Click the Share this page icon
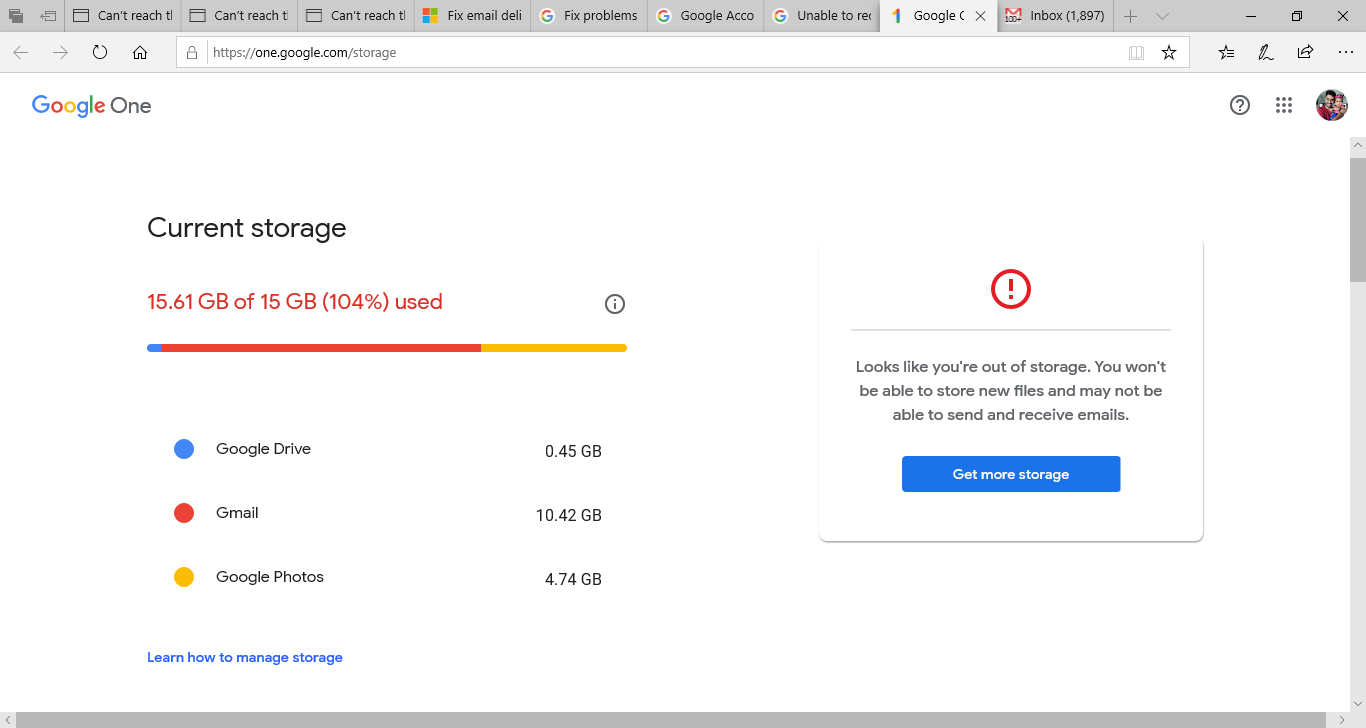The width and height of the screenshot is (1366, 728). (1305, 53)
